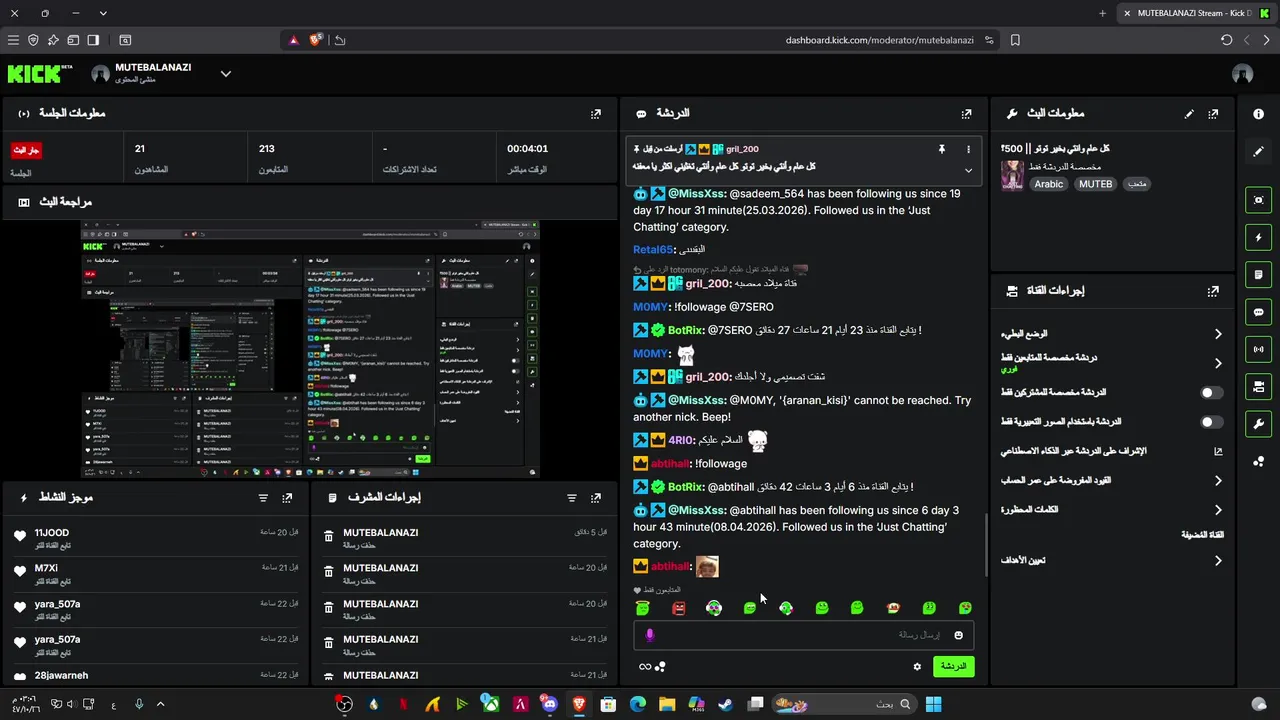Open filter on moderator actions panel
This screenshot has width=1280, height=720.
coord(572,497)
